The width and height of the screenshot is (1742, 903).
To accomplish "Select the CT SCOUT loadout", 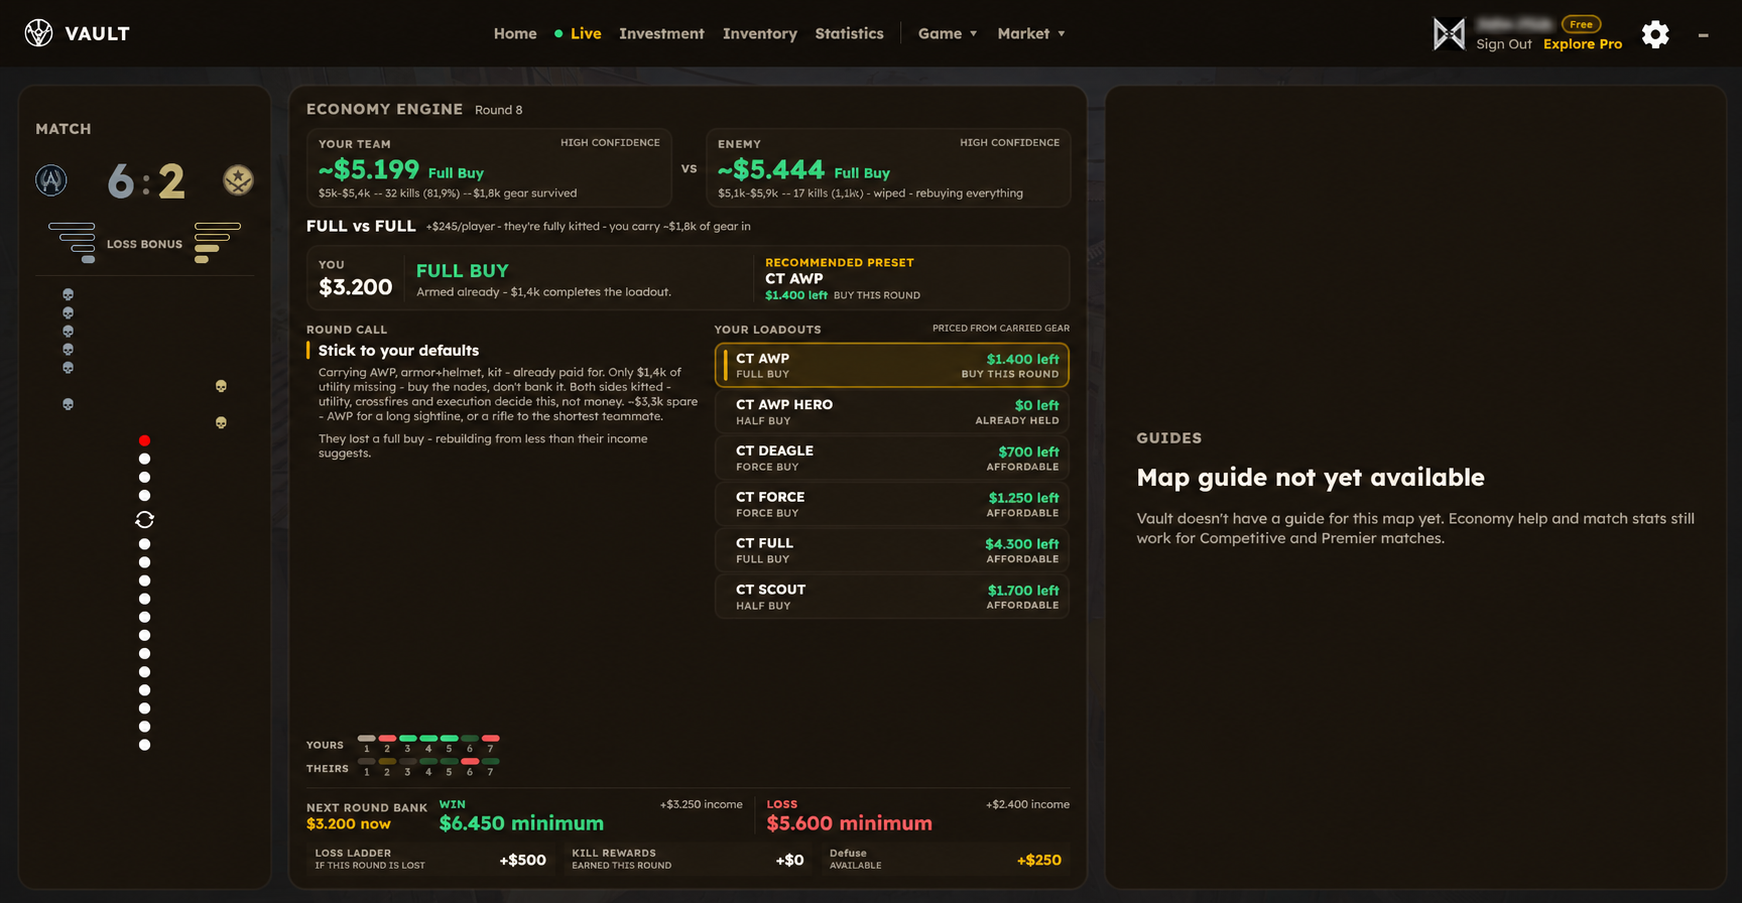I will 892,596.
